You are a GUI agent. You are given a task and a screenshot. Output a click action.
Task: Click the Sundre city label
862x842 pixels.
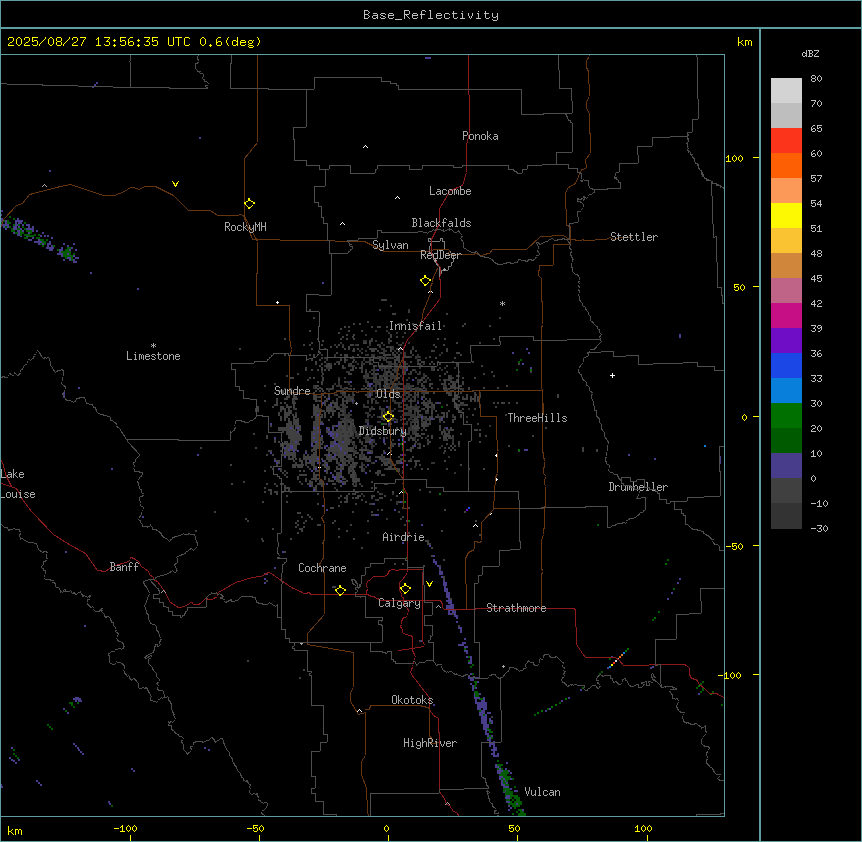click(292, 391)
